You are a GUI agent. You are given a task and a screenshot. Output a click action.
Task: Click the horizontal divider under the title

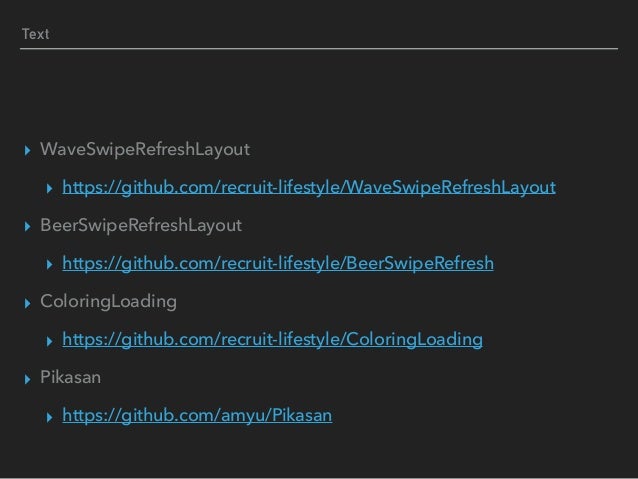[319, 48]
